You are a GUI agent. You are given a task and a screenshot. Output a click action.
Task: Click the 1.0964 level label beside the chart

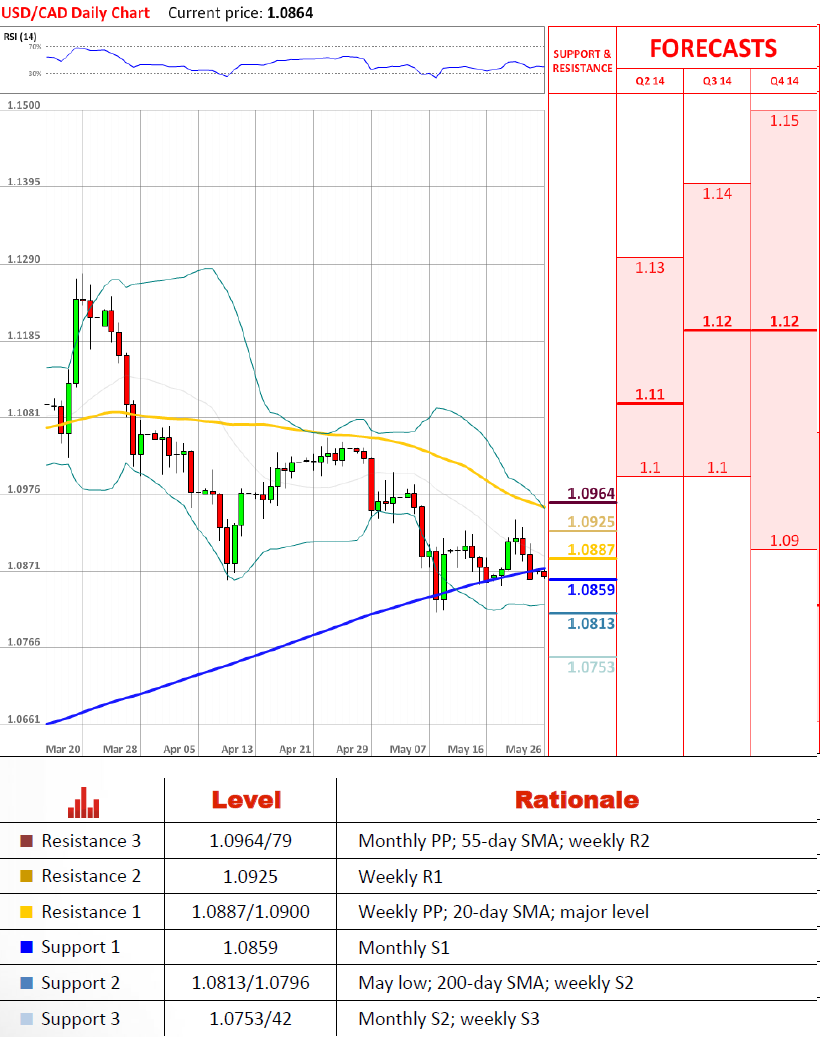click(591, 494)
